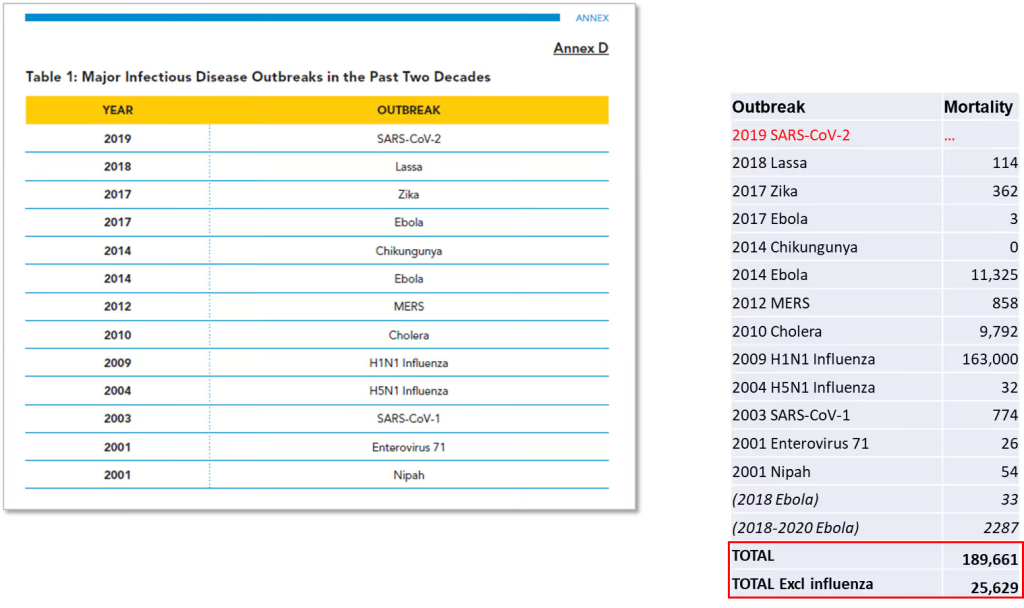Click the 11,325 mortality value

(x=994, y=276)
